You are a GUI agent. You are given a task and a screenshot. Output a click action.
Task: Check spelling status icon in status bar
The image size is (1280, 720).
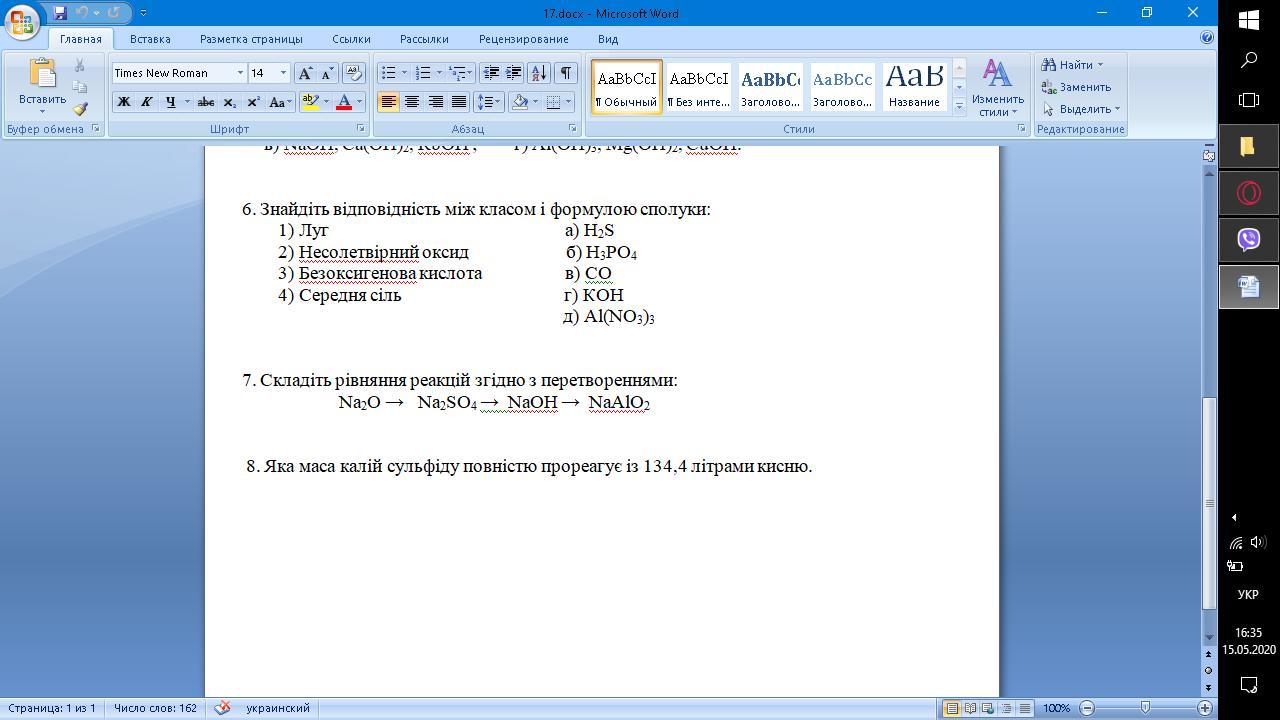(223, 708)
